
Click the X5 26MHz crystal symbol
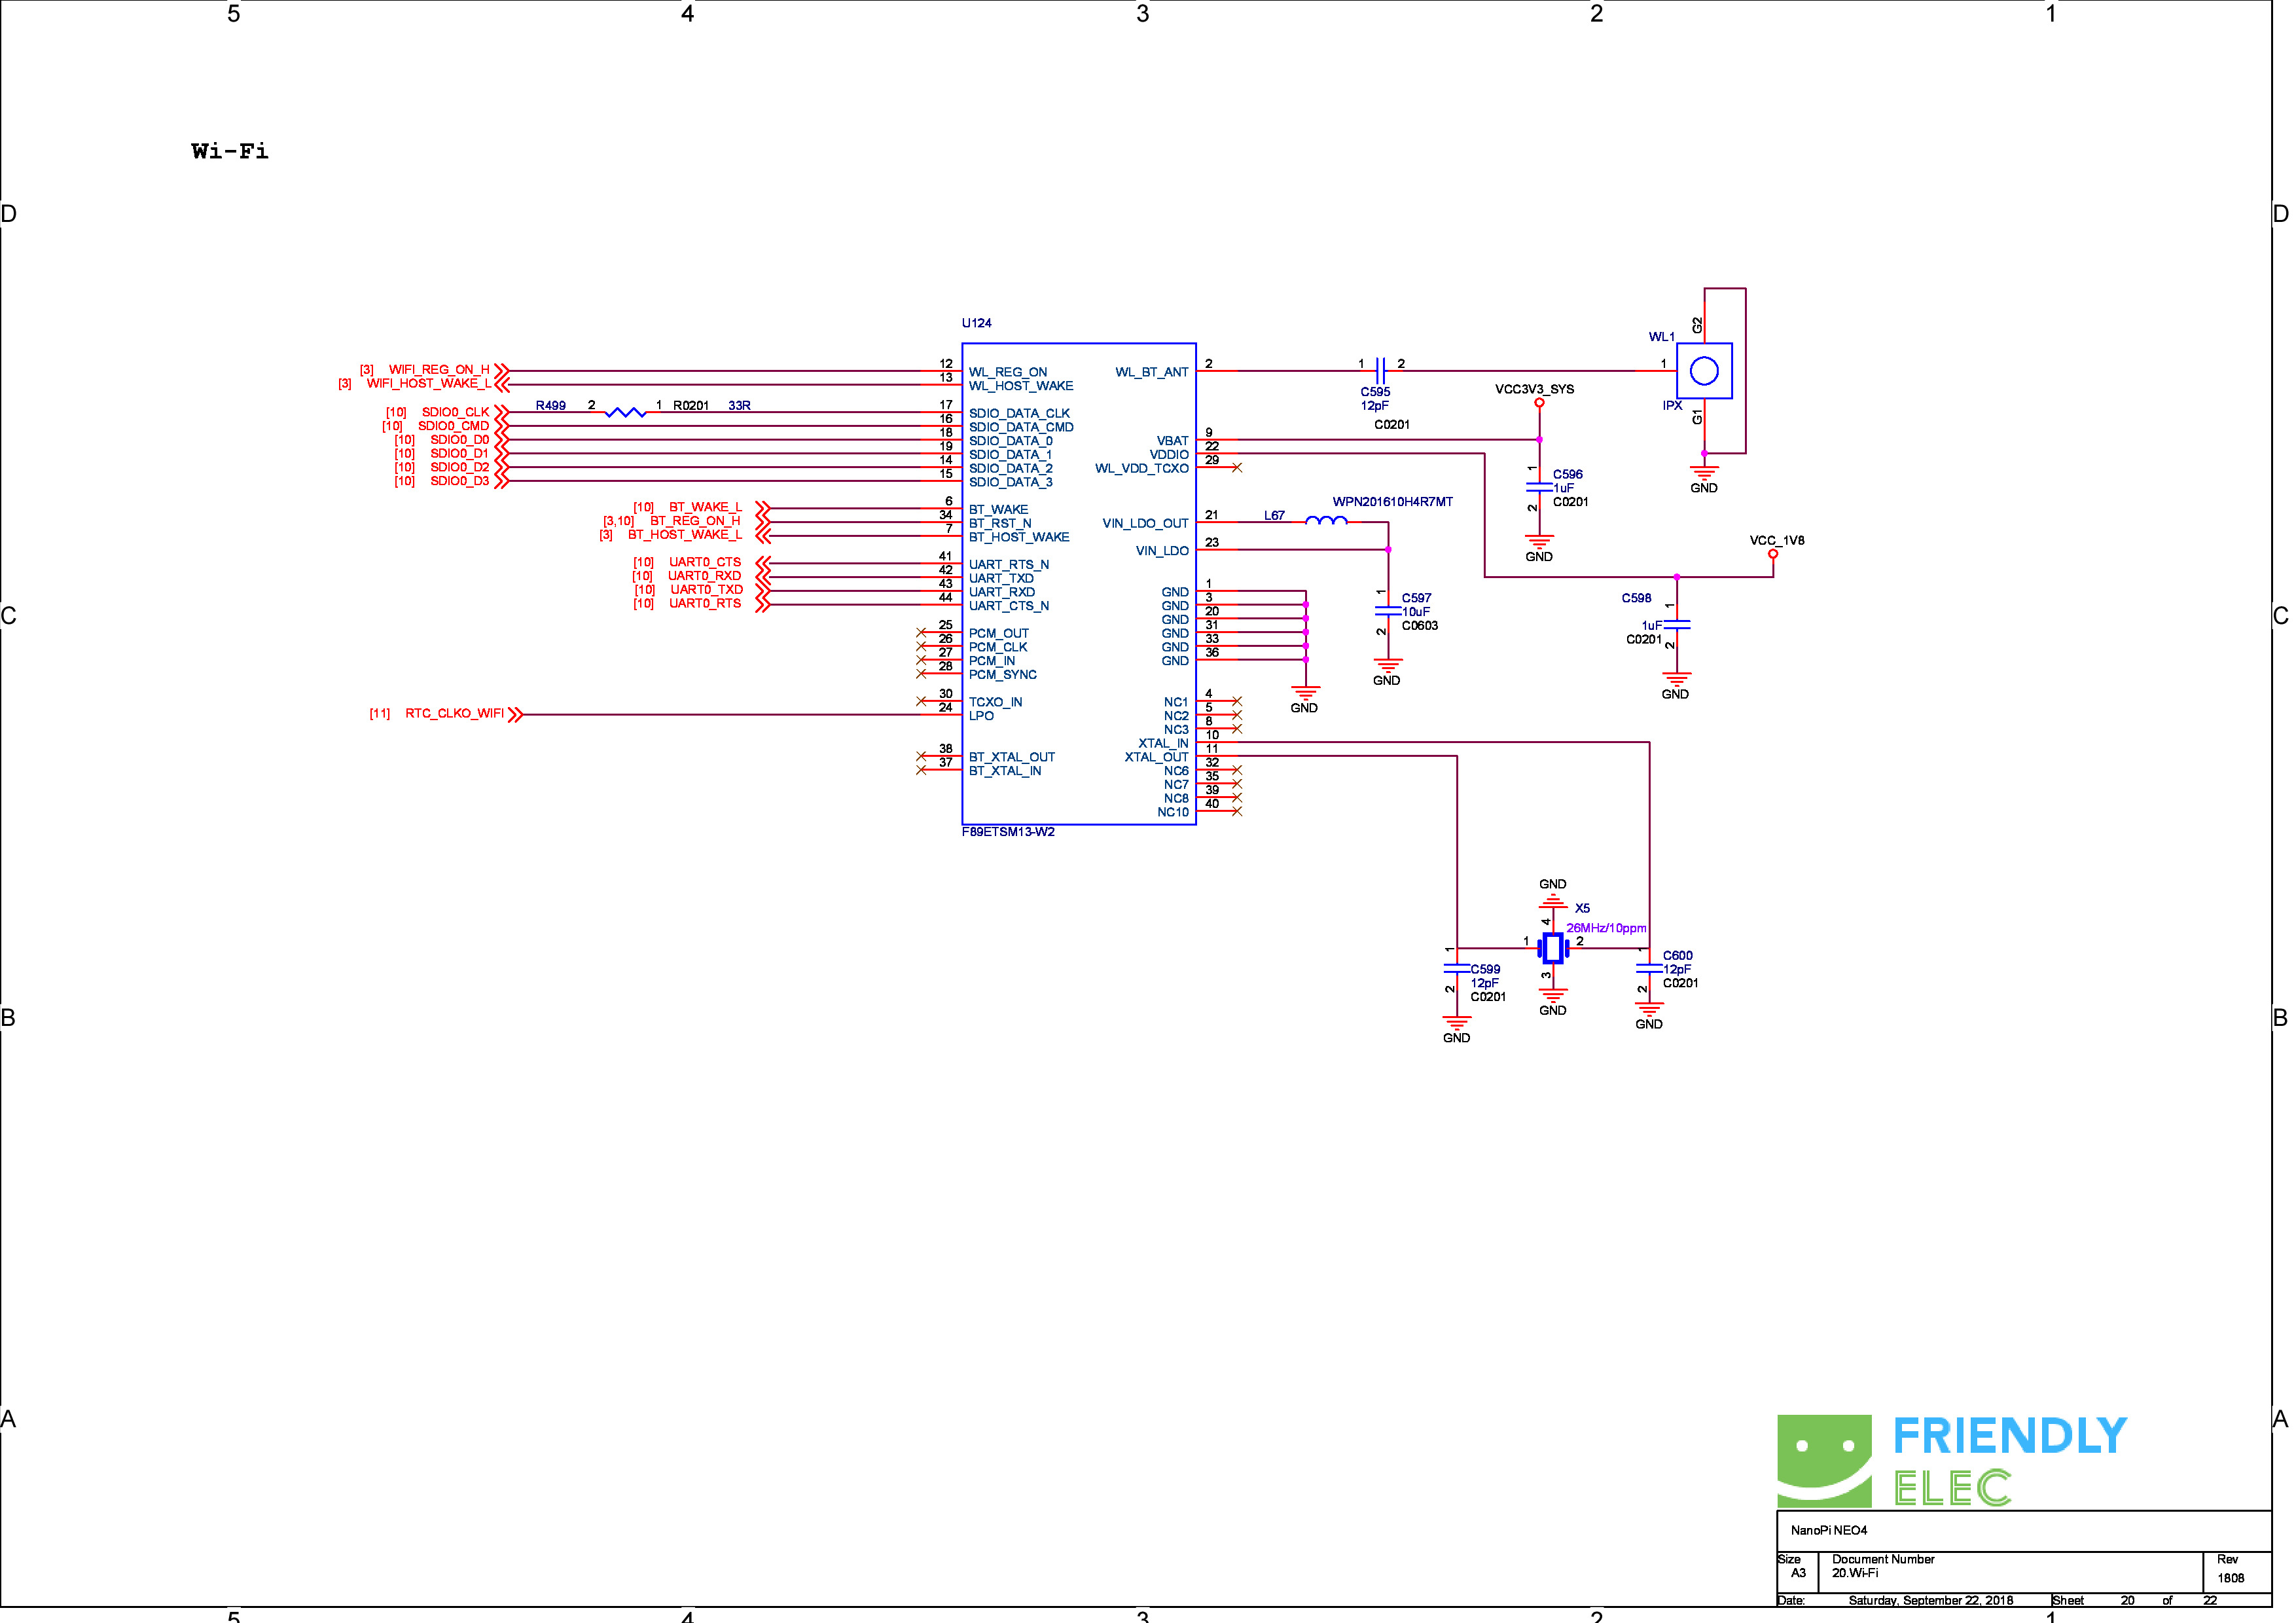1552,948
